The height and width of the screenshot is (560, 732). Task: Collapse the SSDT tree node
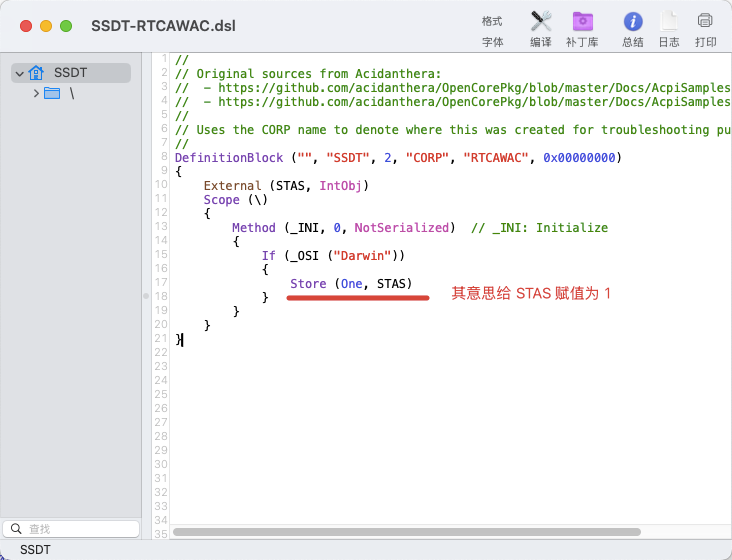[x=20, y=74]
